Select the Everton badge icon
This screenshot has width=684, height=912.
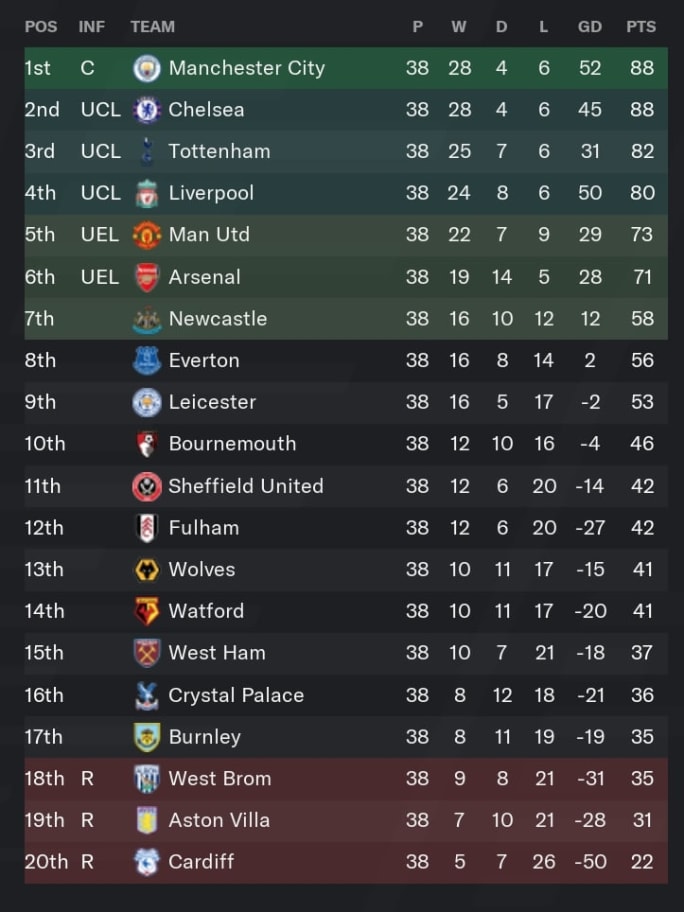147,361
